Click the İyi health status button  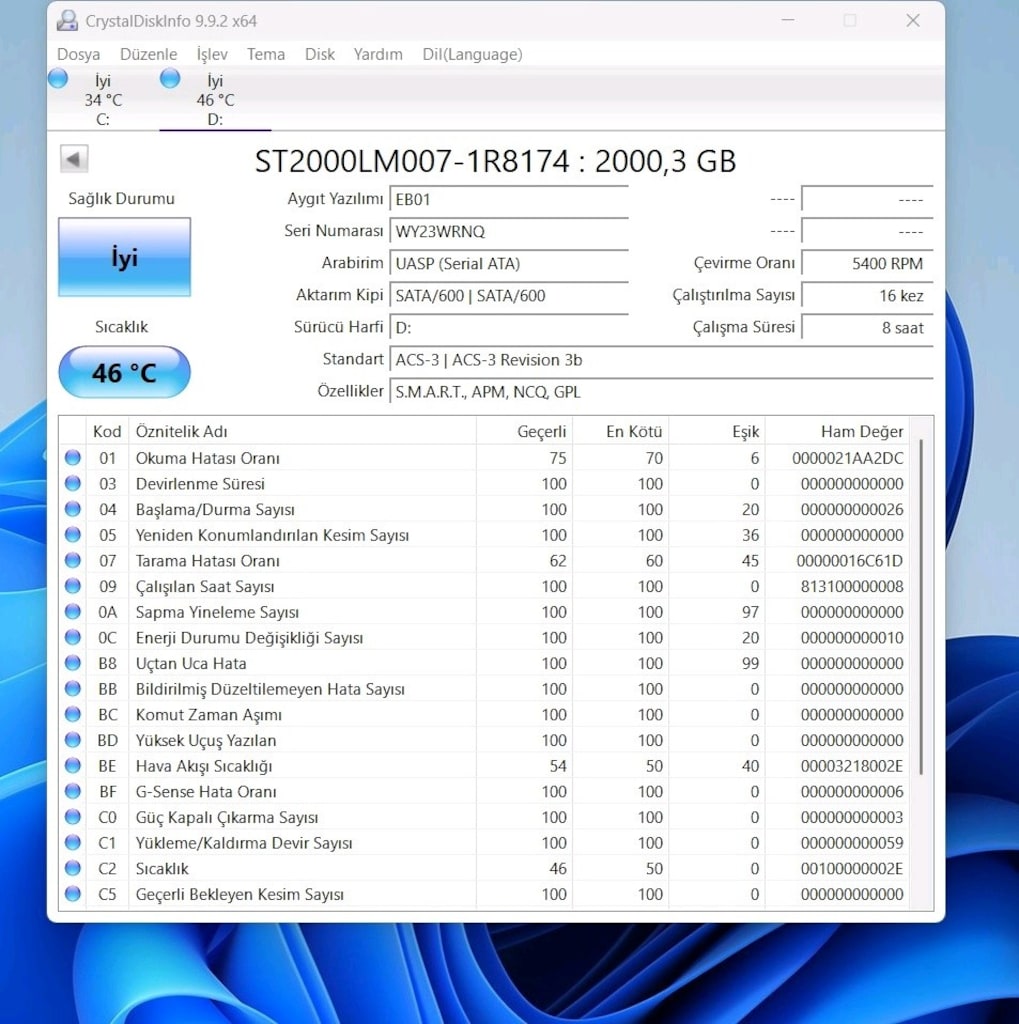tap(124, 257)
